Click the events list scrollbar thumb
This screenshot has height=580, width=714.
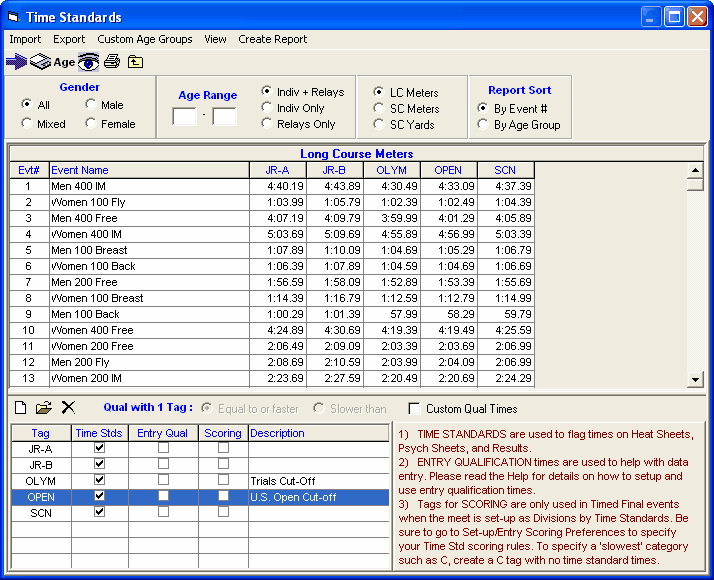[695, 184]
